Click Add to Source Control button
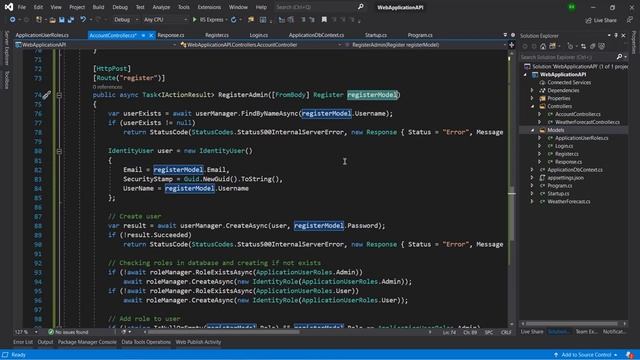 tap(585, 355)
